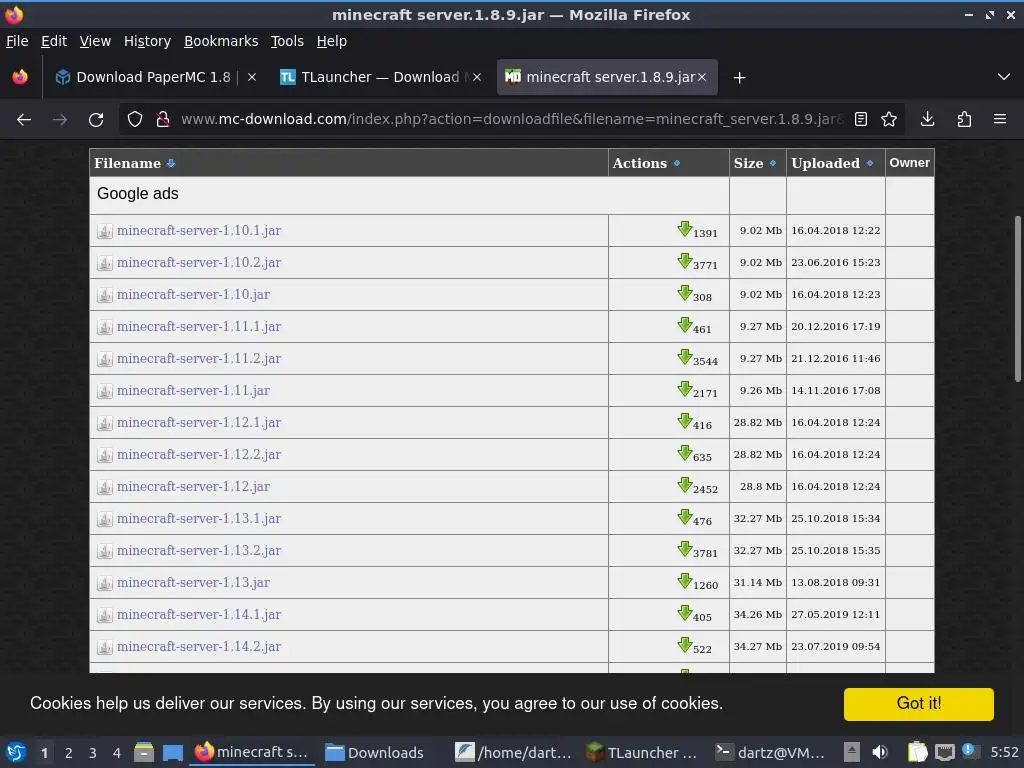This screenshot has width=1024, height=768.
Task: Open a new browser tab
Action: (x=739, y=78)
